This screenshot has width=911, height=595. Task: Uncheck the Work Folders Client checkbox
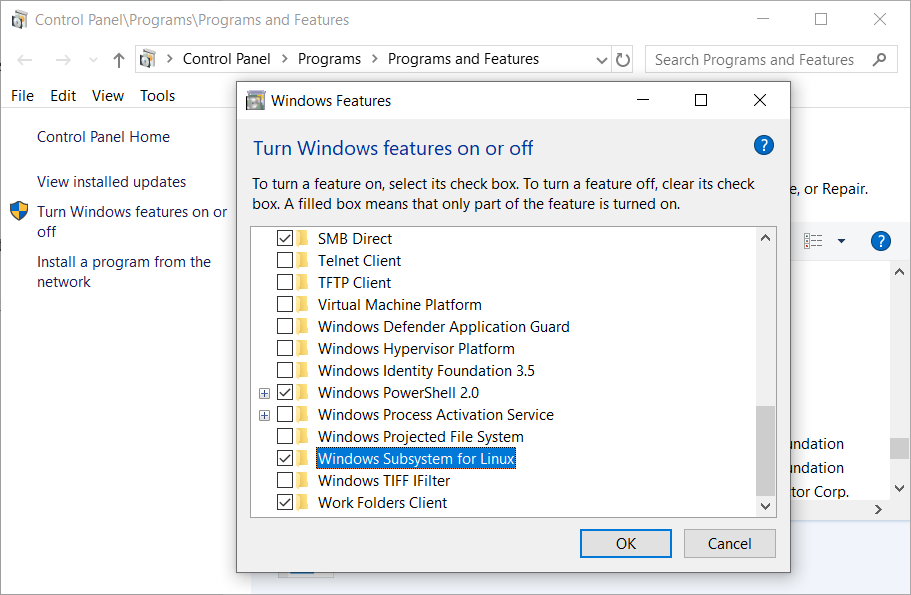pyautogui.click(x=285, y=503)
